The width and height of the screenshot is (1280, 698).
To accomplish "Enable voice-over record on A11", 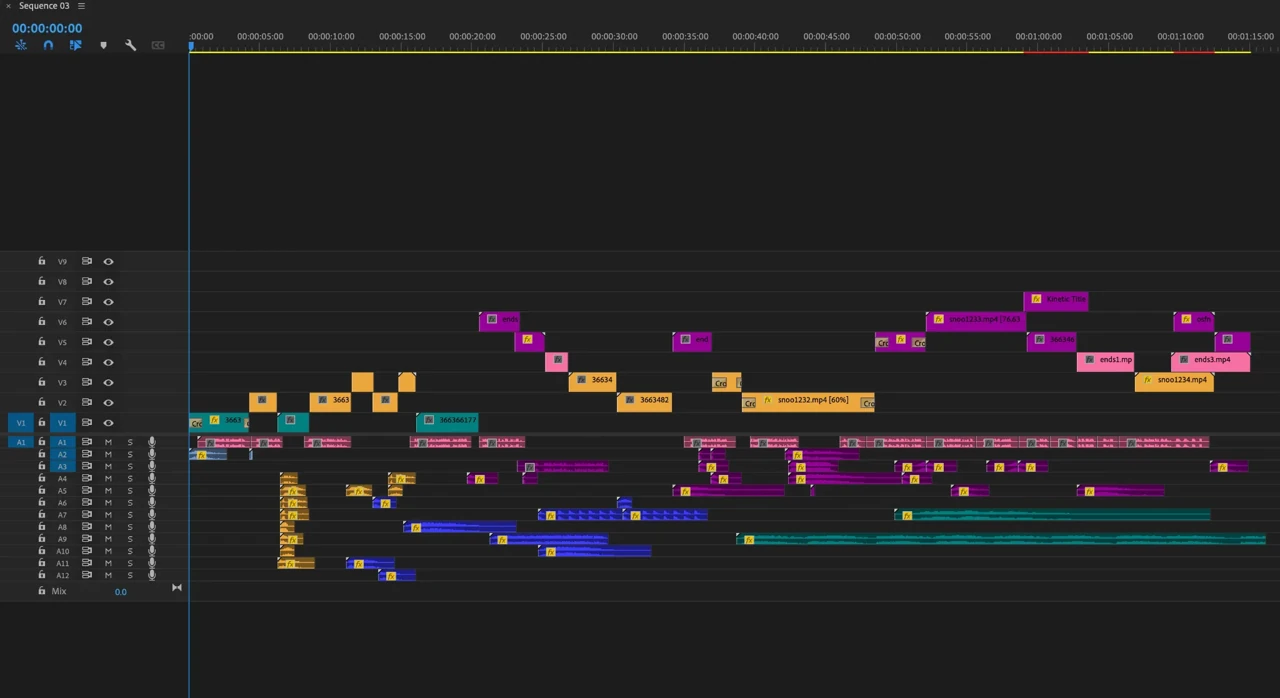I will [152, 563].
